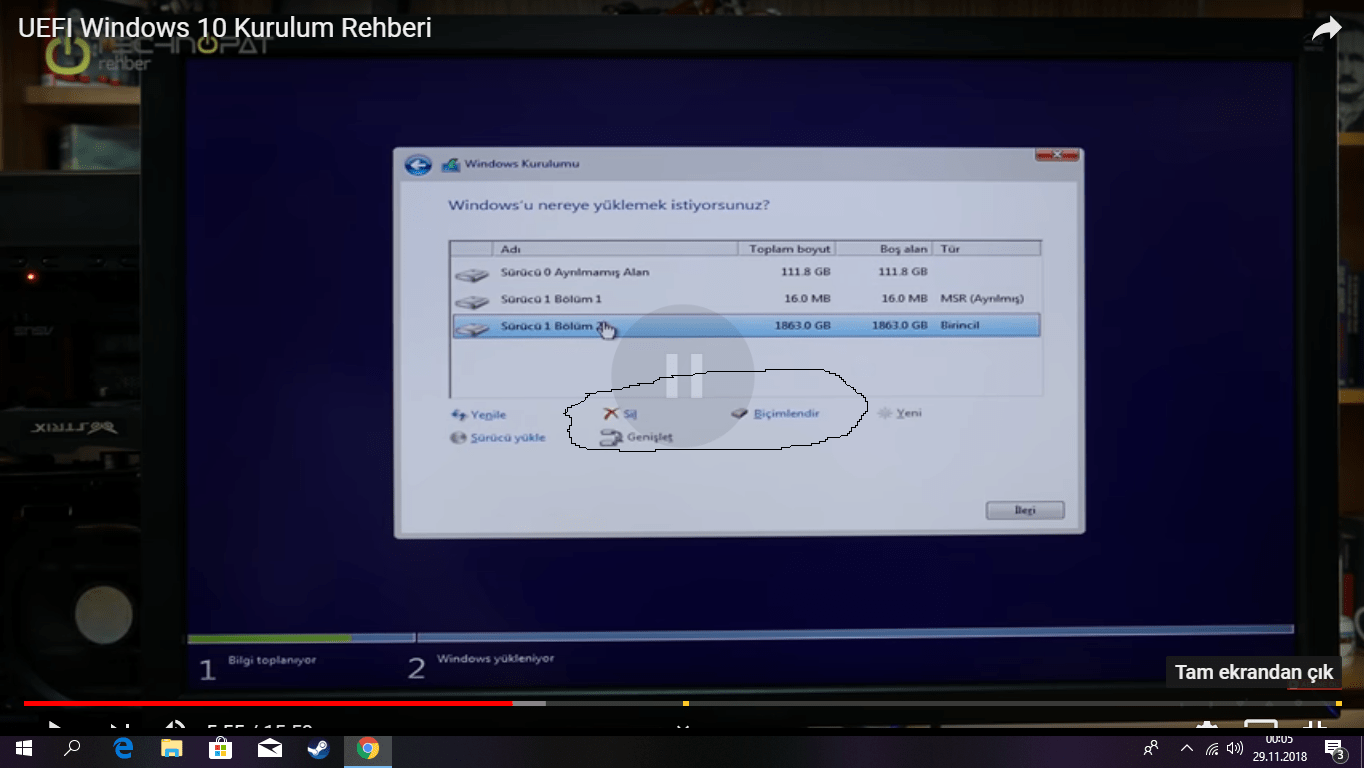Click the eraser icon next to 'Biçimlendir'
1372x780 pixels.
(x=739, y=413)
